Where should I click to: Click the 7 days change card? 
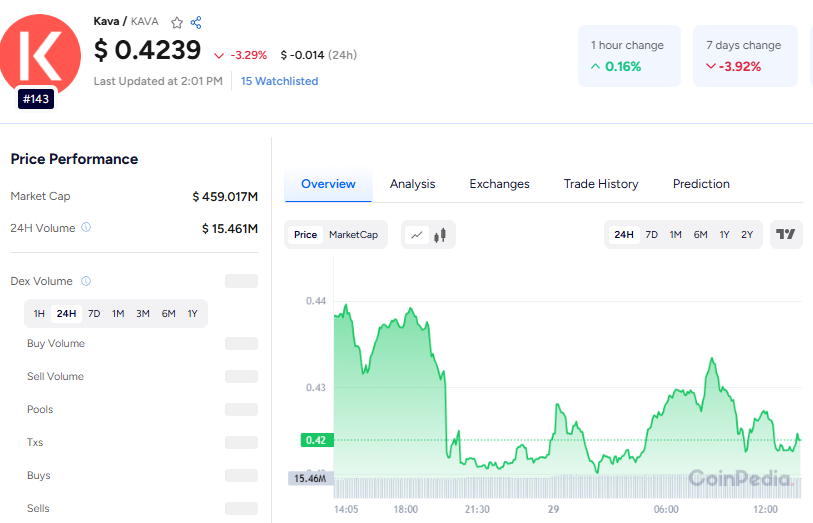745,56
